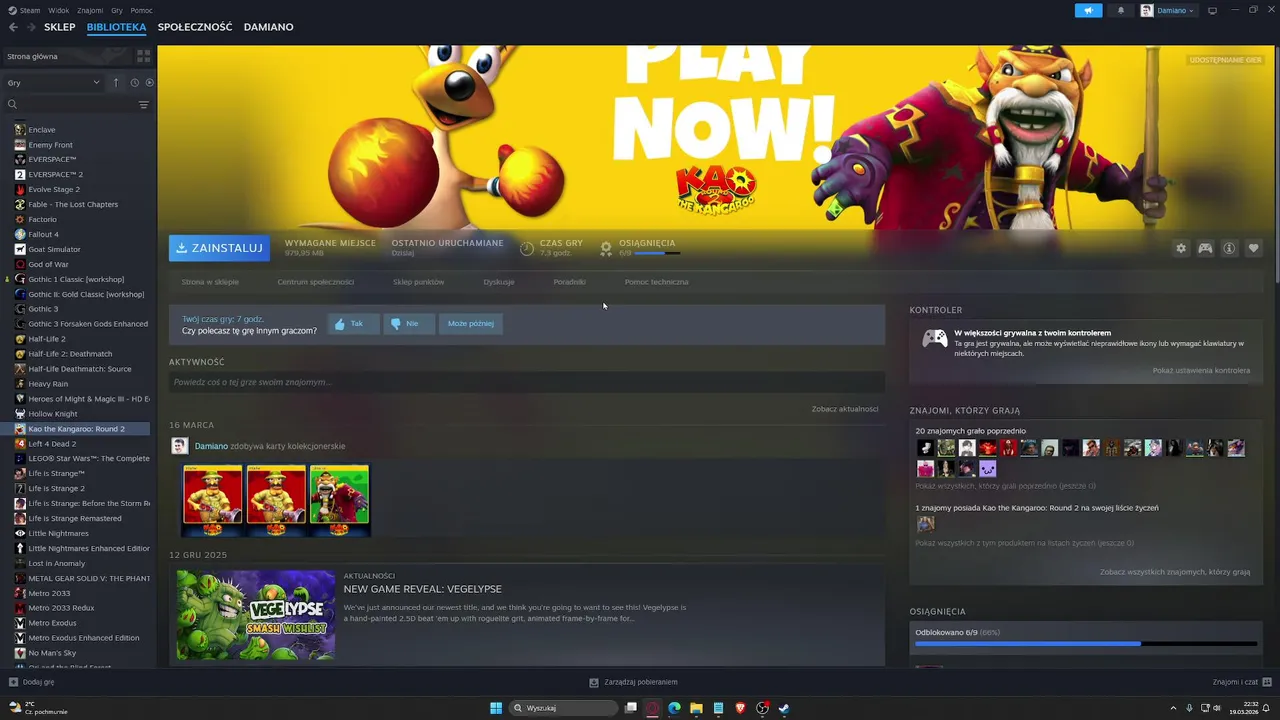Open the game settings gear icon
1280x720 pixels.
pos(1181,248)
